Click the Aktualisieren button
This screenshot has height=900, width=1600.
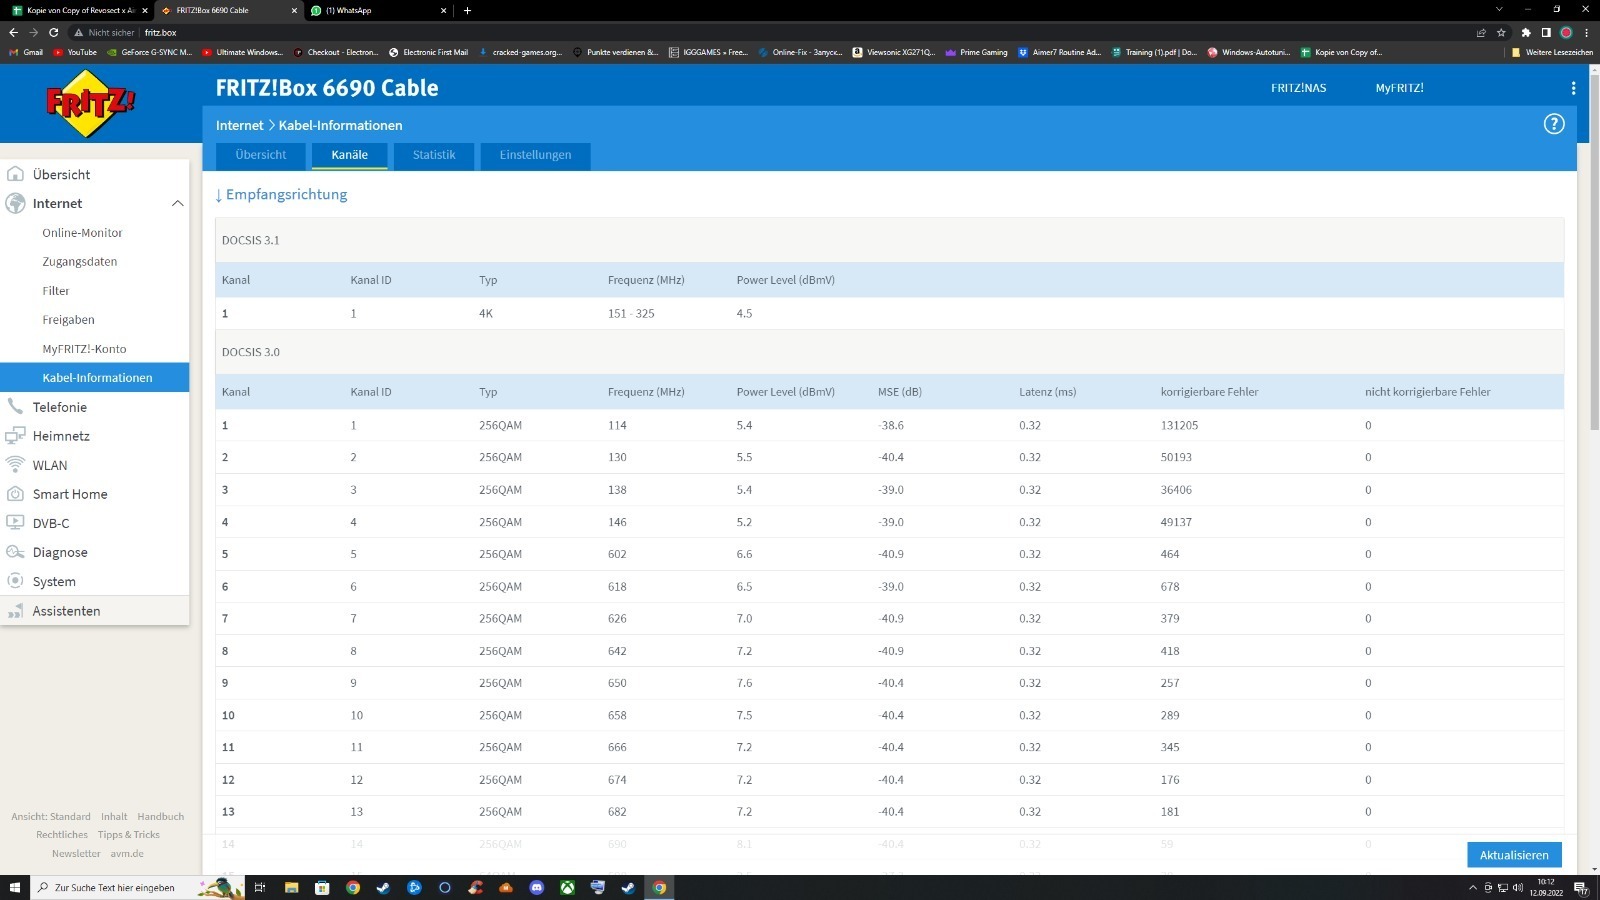(1514, 855)
